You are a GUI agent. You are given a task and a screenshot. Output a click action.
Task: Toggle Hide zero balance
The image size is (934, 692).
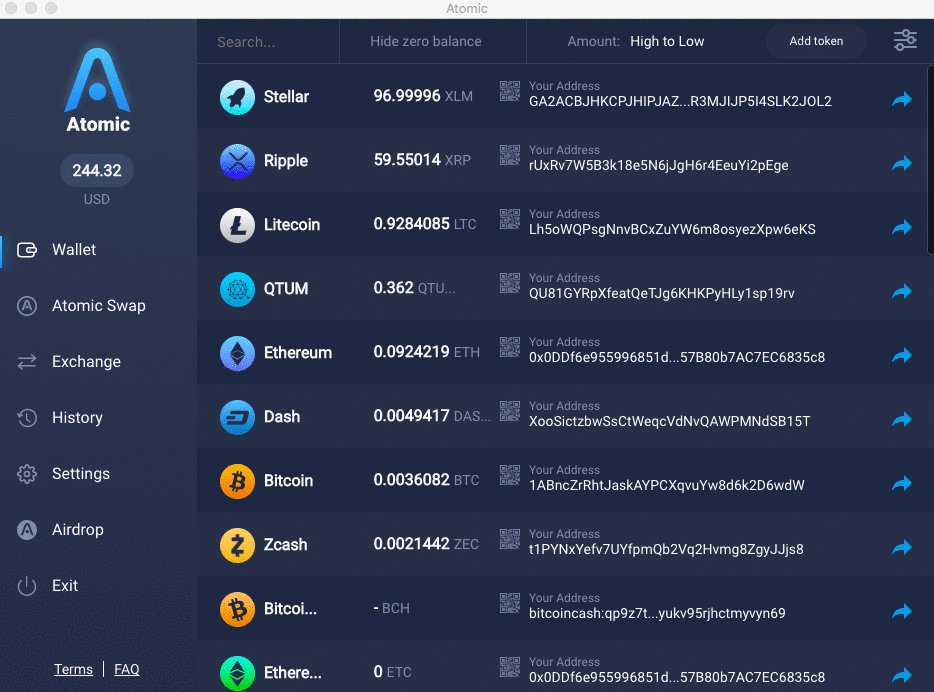(x=425, y=41)
